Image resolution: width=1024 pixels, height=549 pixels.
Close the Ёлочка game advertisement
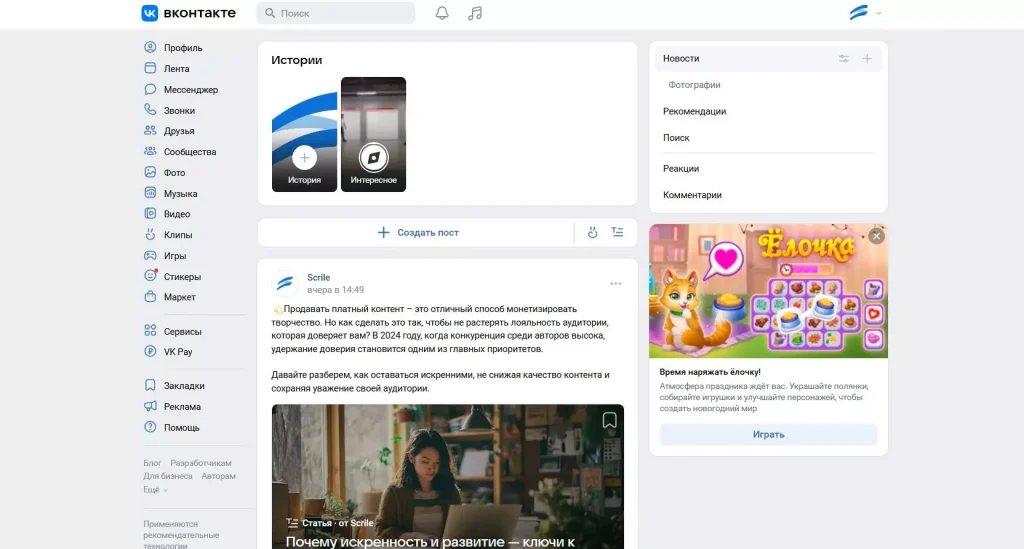876,236
